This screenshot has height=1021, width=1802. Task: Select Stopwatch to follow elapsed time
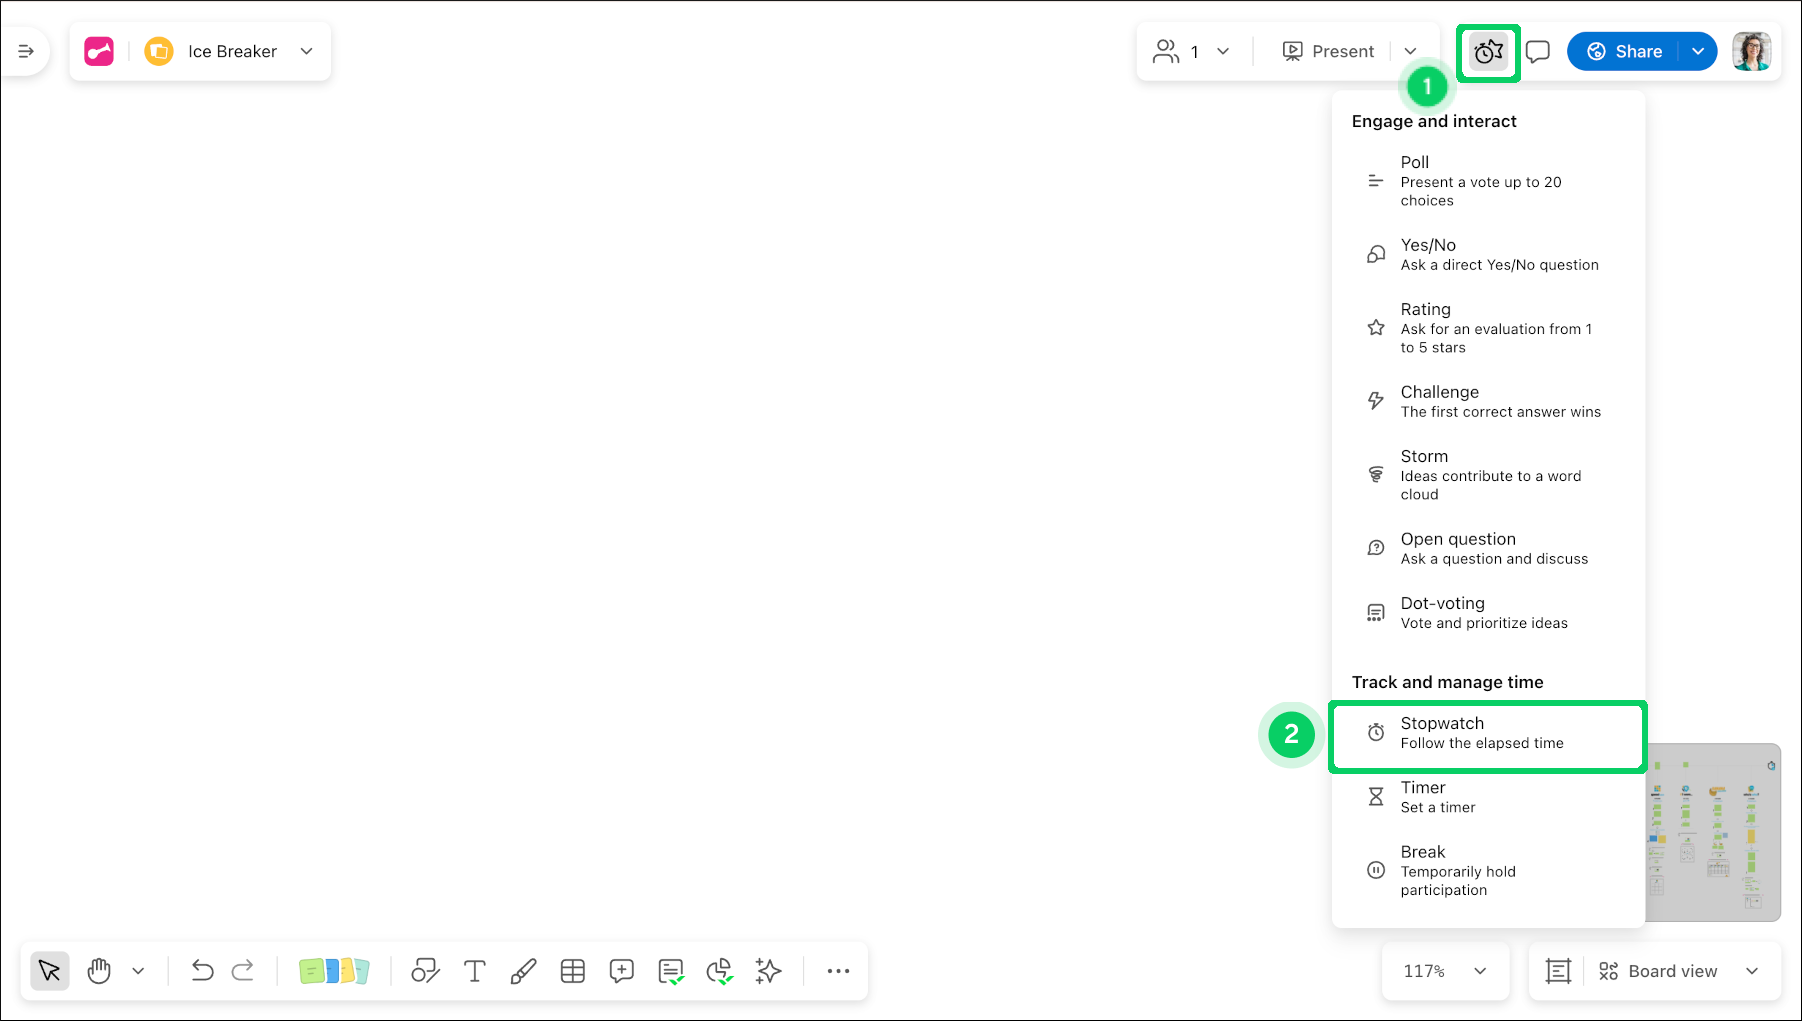pyautogui.click(x=1487, y=735)
